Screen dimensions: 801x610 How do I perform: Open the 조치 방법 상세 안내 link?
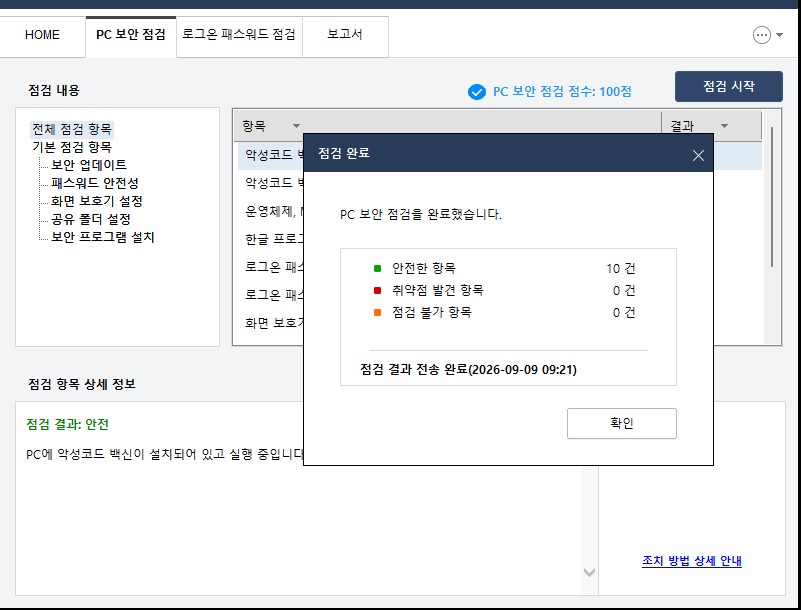click(x=692, y=560)
